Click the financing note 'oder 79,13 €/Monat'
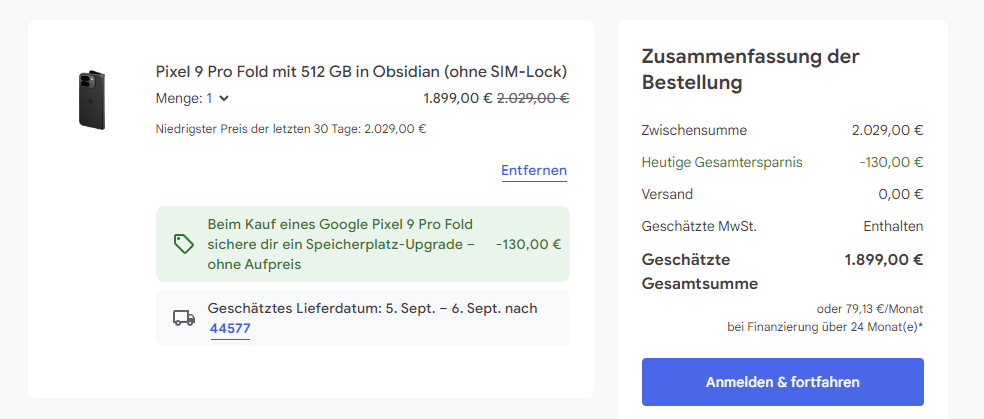The height and width of the screenshot is (419, 984). pyautogui.click(x=870, y=309)
